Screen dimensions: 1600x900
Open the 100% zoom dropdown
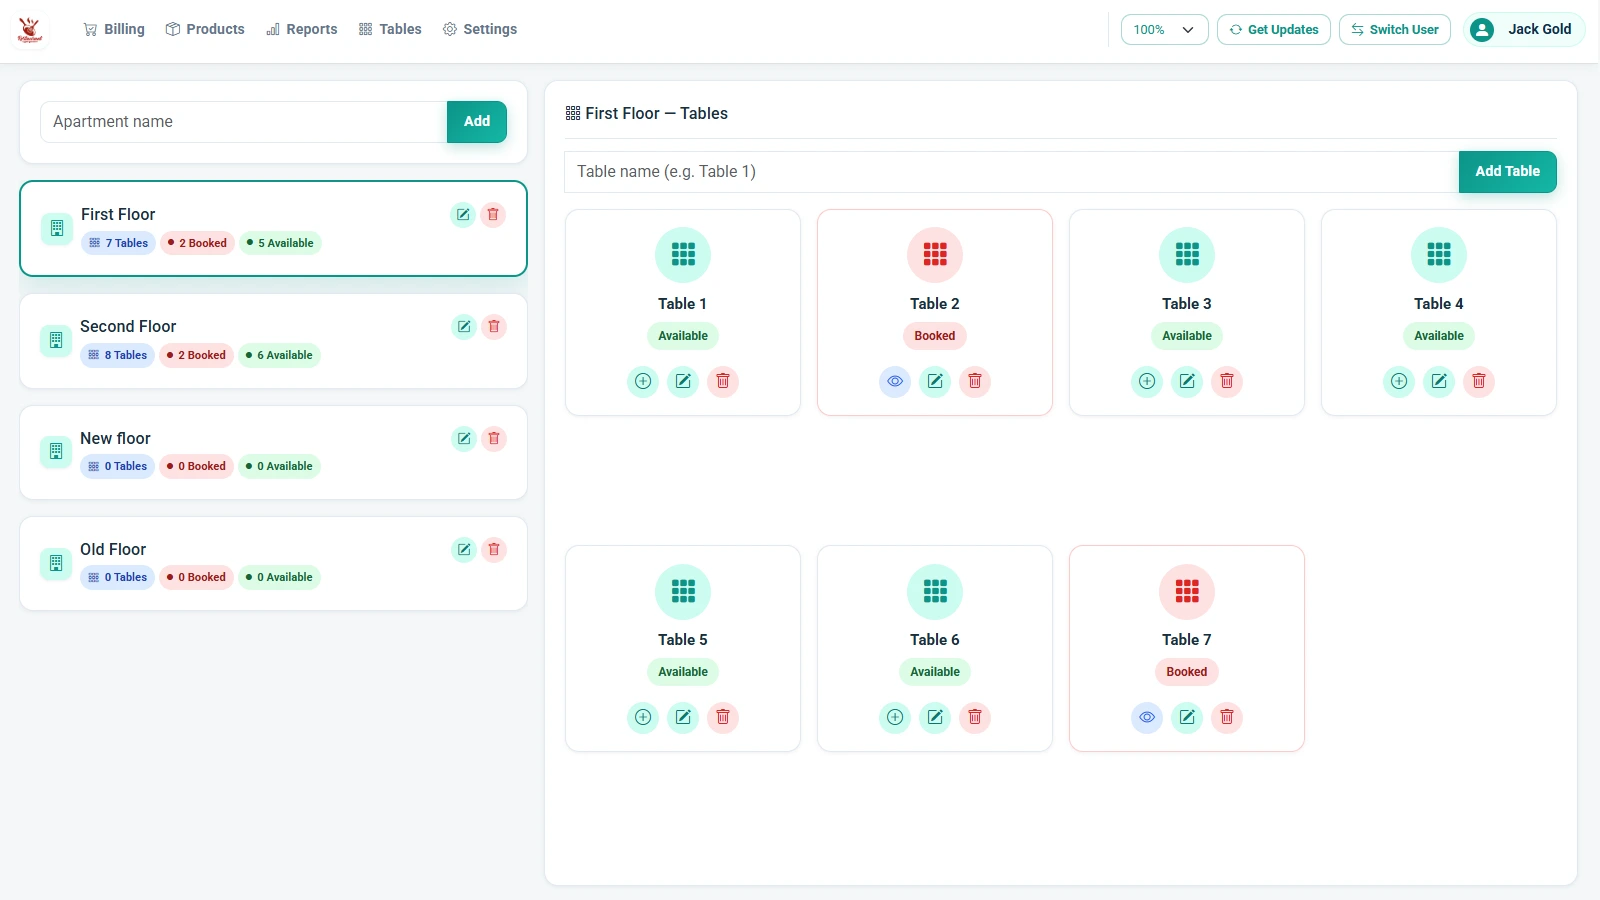point(1165,29)
